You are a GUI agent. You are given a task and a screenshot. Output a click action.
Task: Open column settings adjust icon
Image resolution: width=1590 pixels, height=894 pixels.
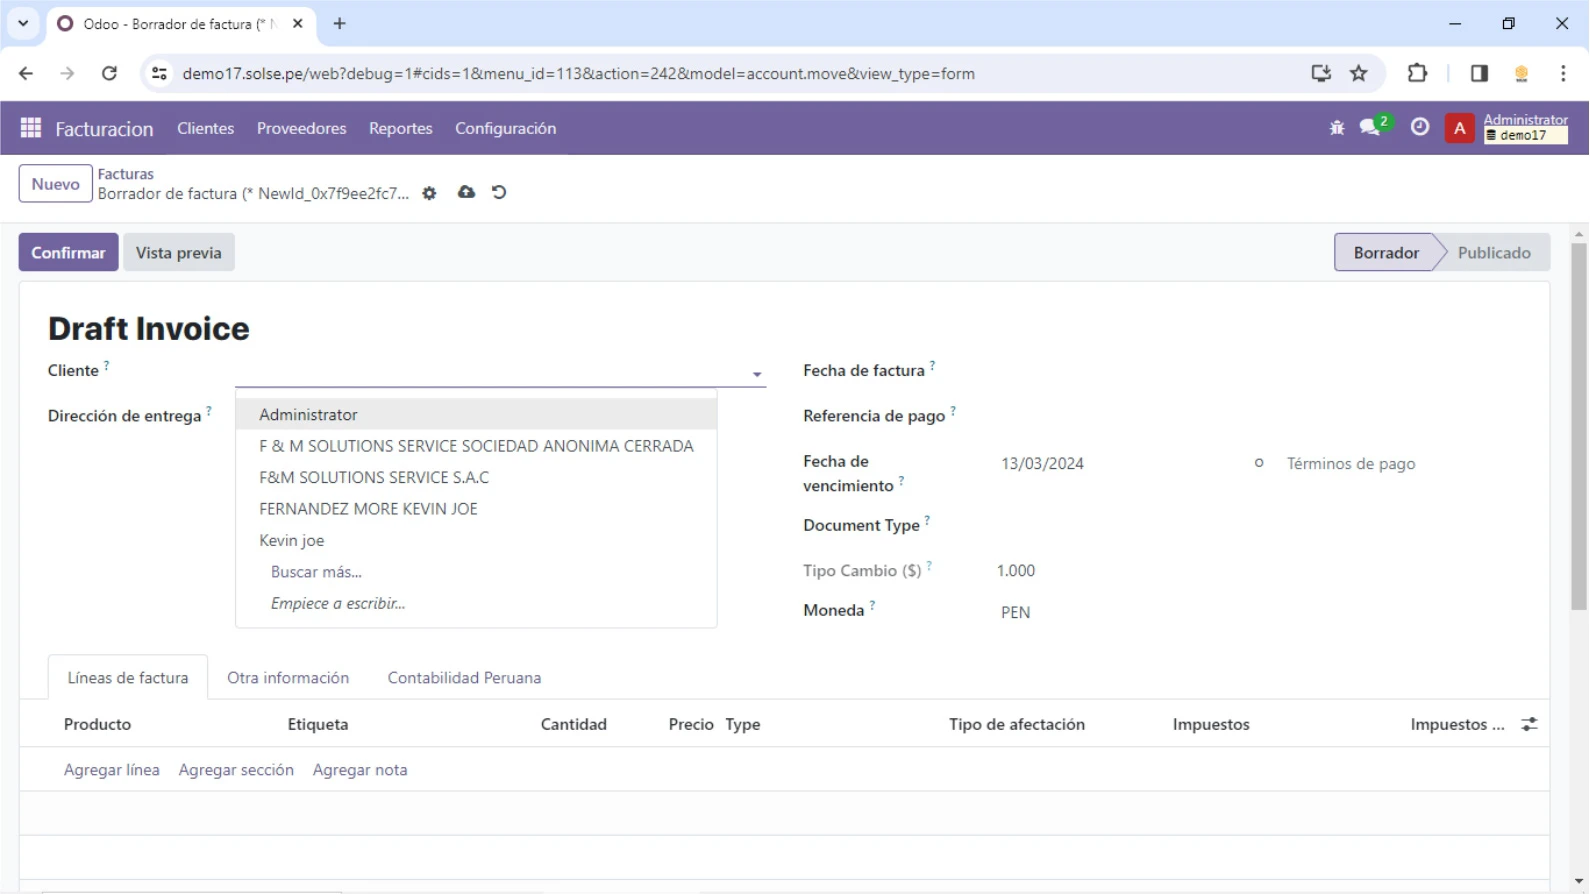[x=1529, y=724]
